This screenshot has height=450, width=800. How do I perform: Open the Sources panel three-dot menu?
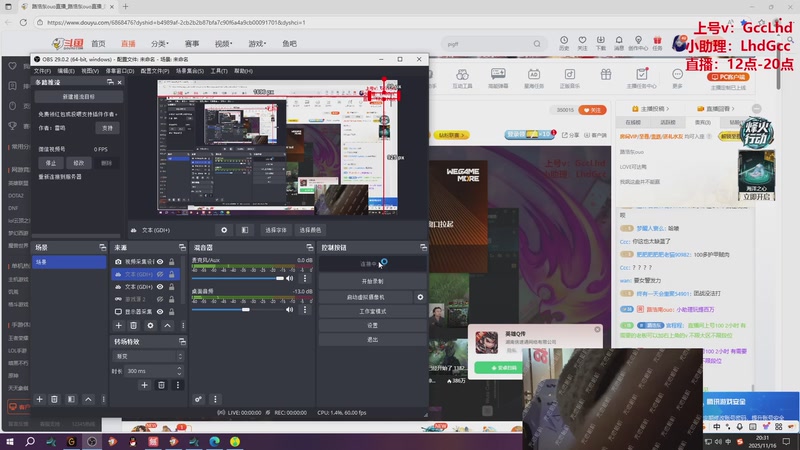point(183,326)
